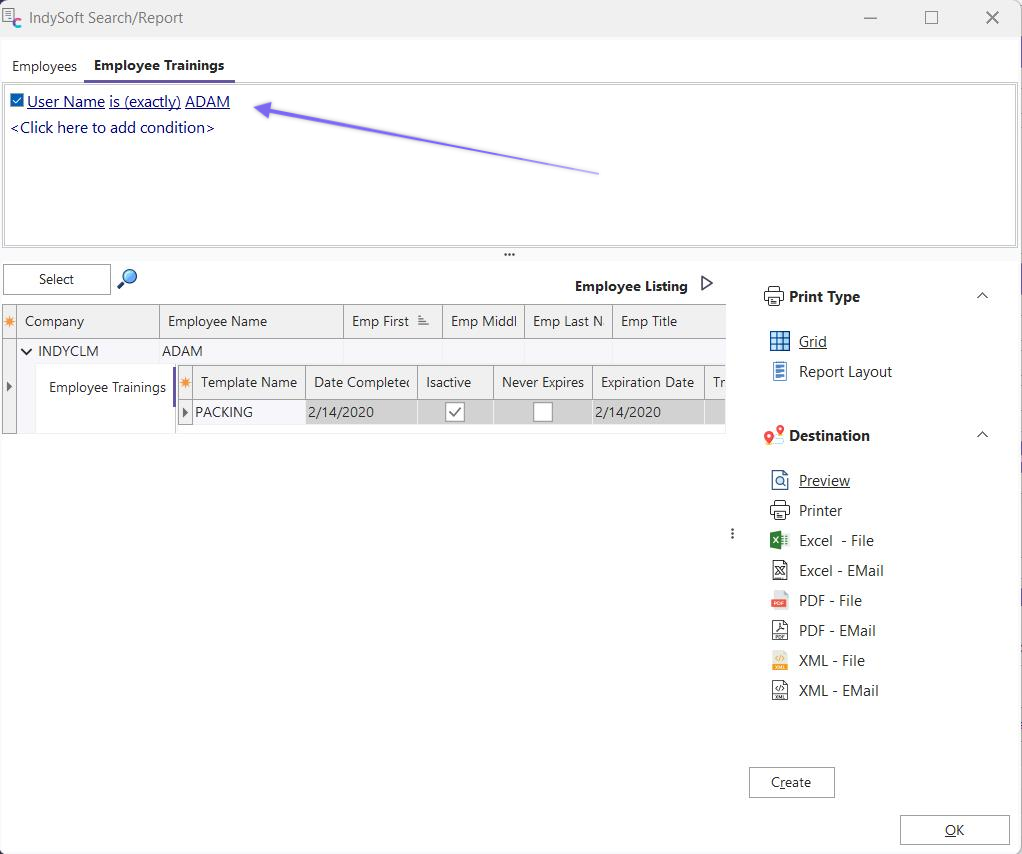Collapse the Destination section

point(982,435)
